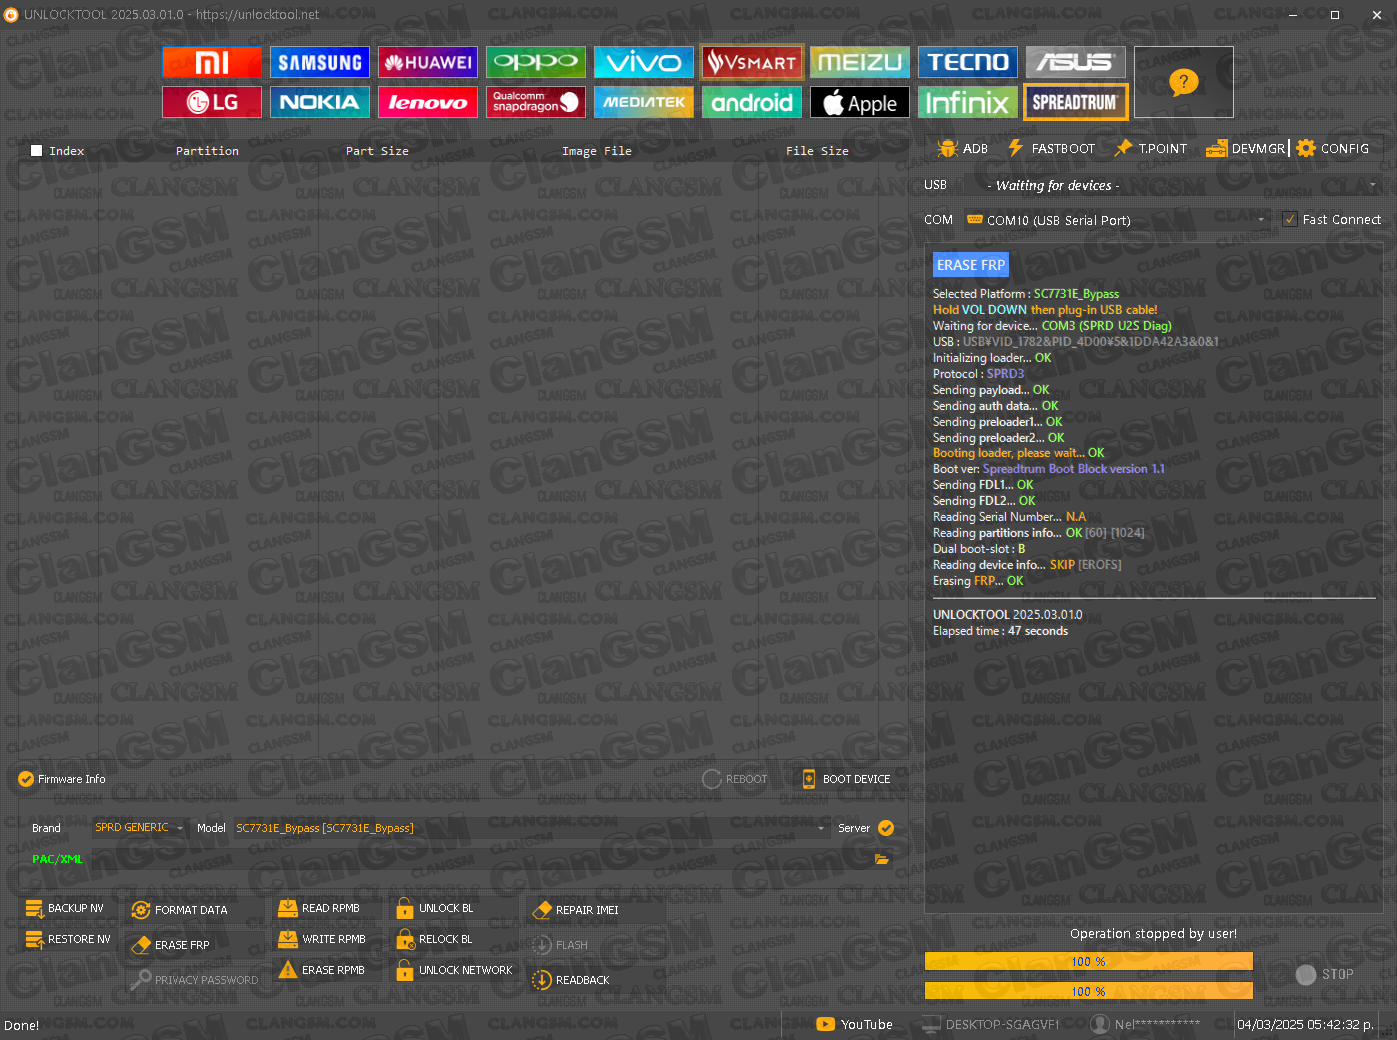Click the ERASE FRP button
This screenshot has height=1040, width=1397.
pyautogui.click(x=170, y=945)
